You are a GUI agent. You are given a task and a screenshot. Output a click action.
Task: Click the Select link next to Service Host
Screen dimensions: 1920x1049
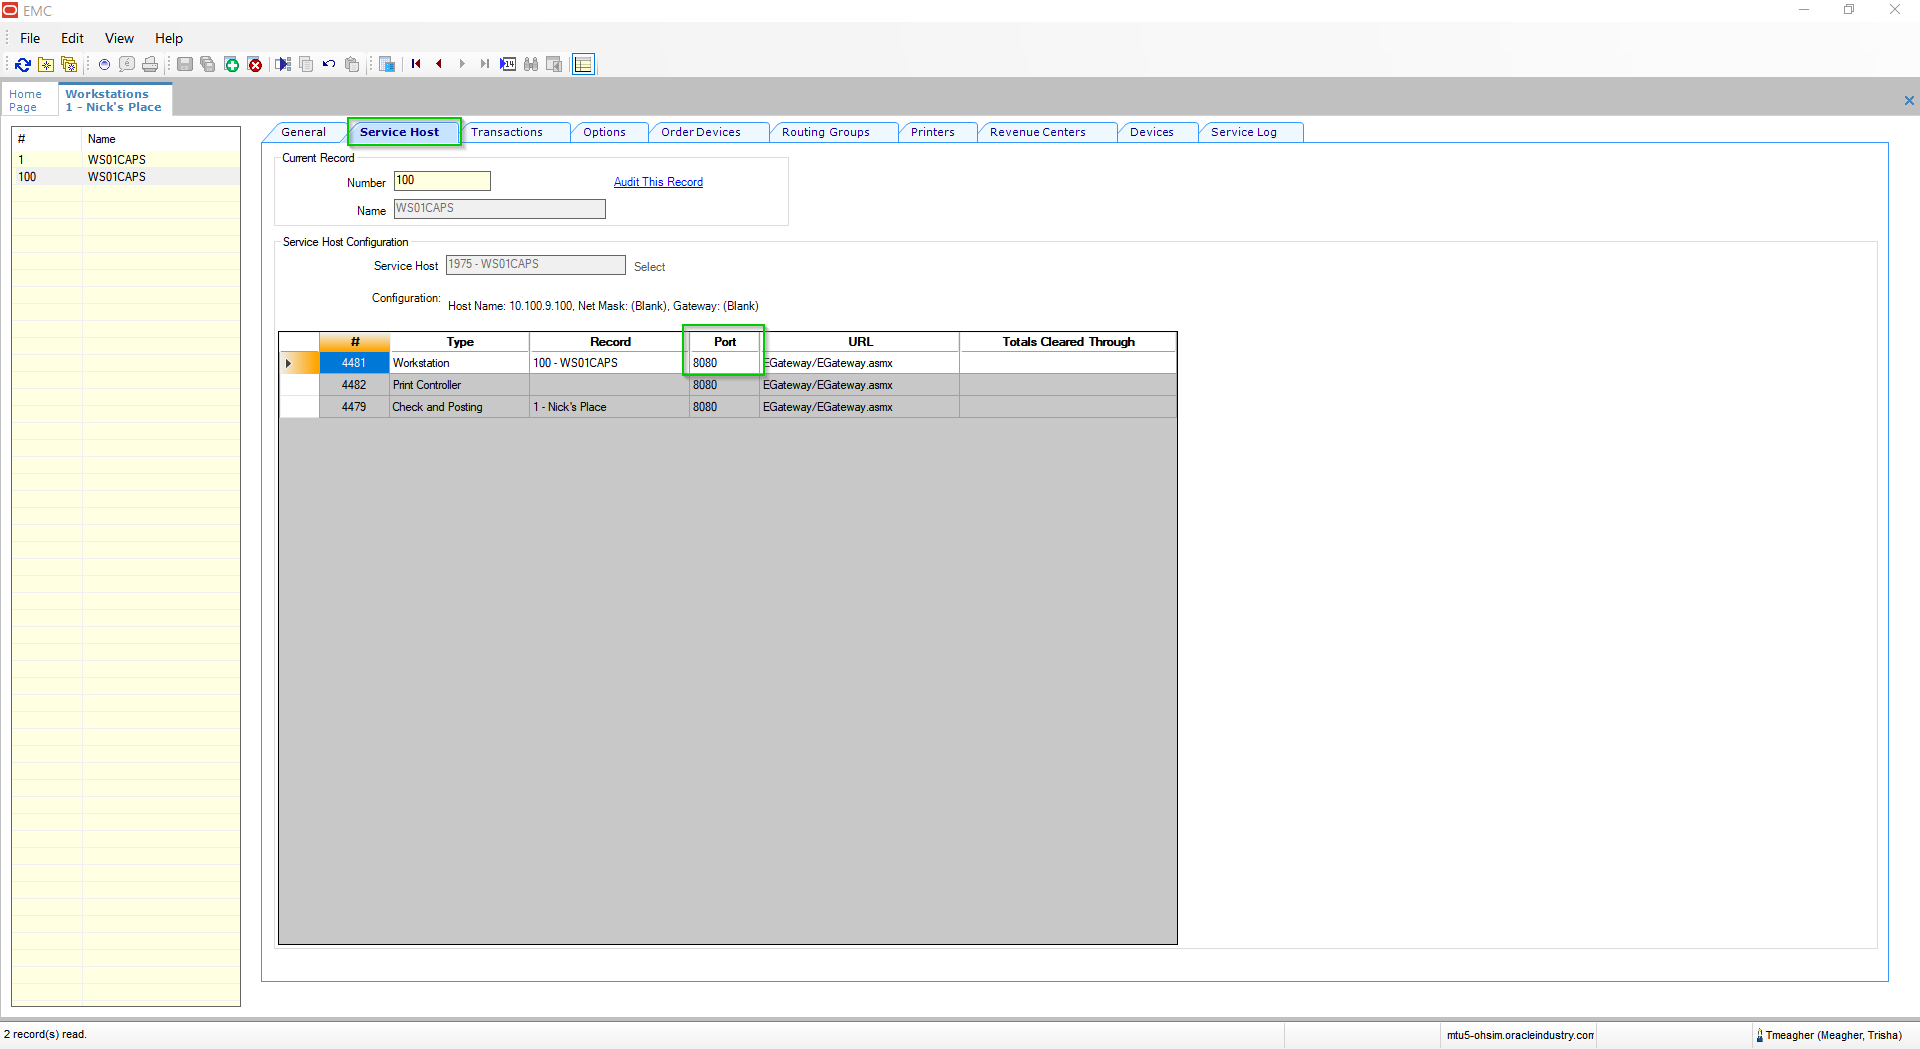coord(649,266)
